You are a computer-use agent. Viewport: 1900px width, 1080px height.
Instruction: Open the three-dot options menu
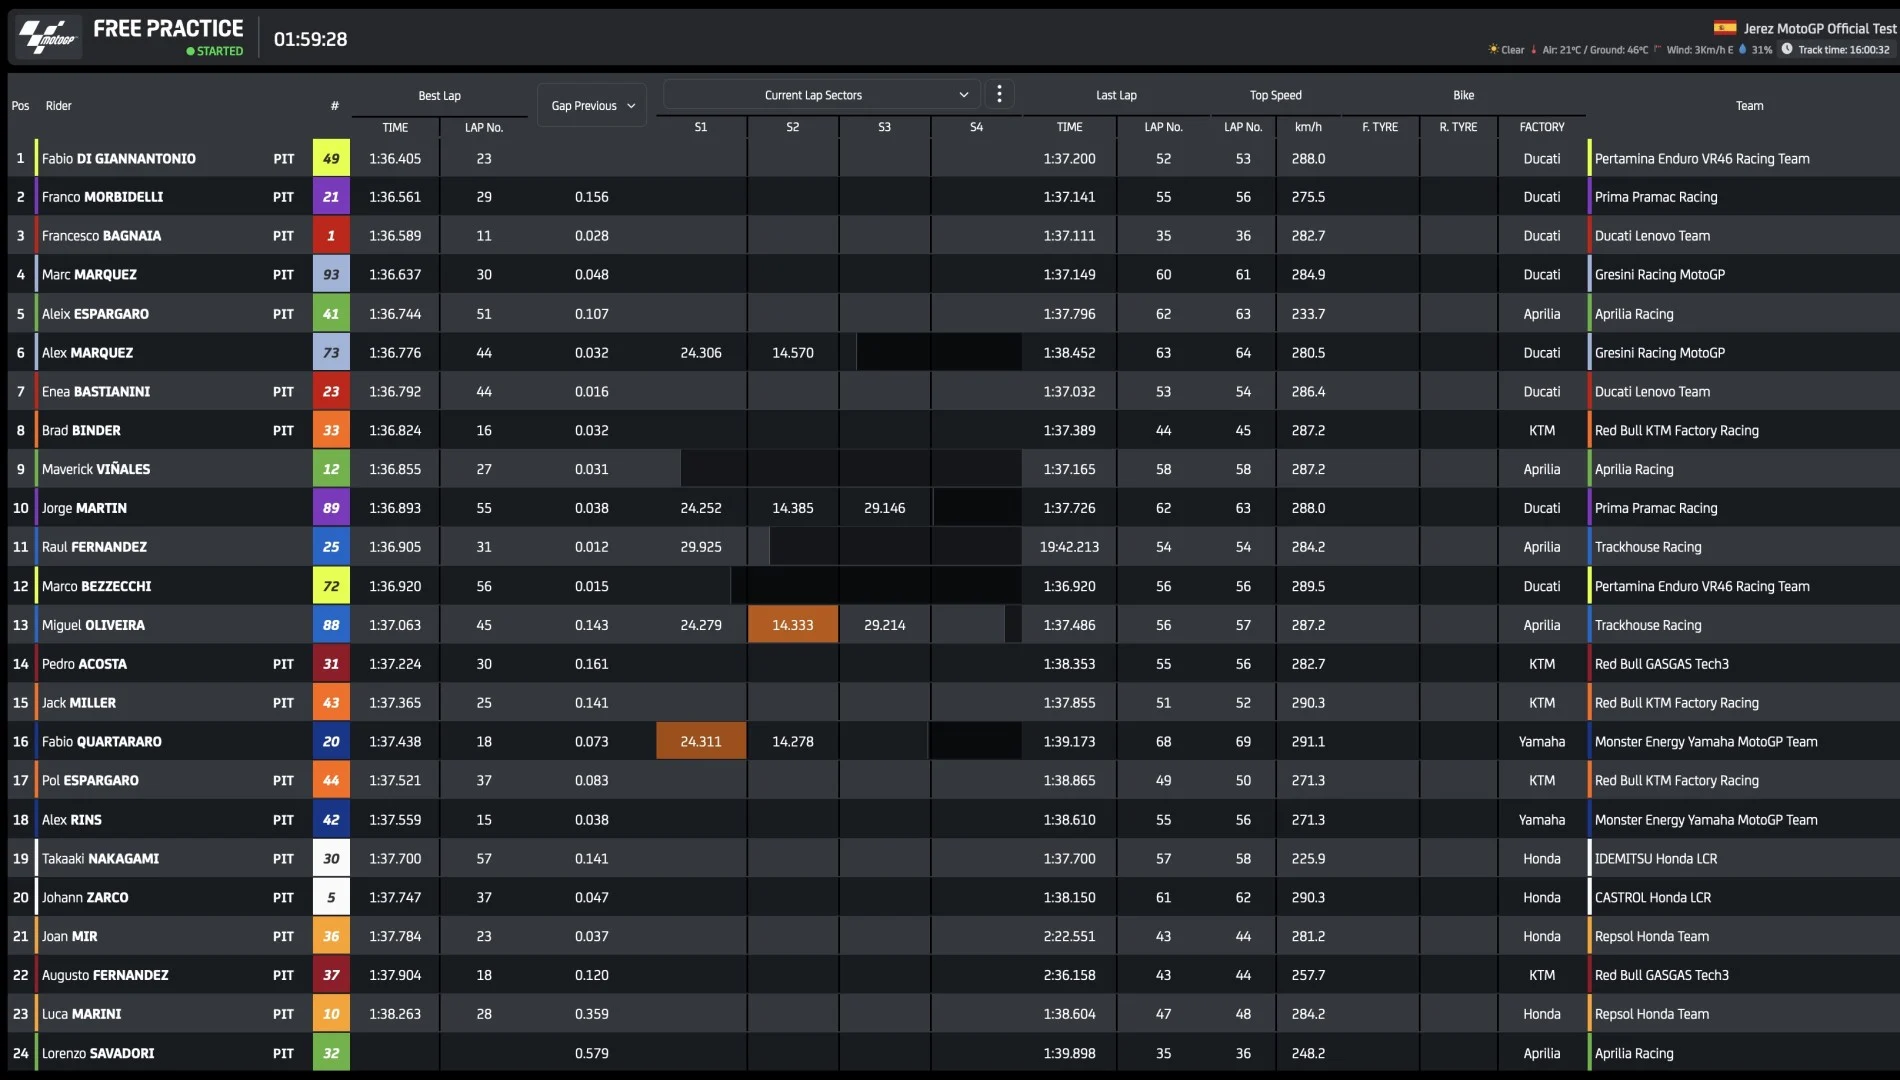pyautogui.click(x=999, y=94)
